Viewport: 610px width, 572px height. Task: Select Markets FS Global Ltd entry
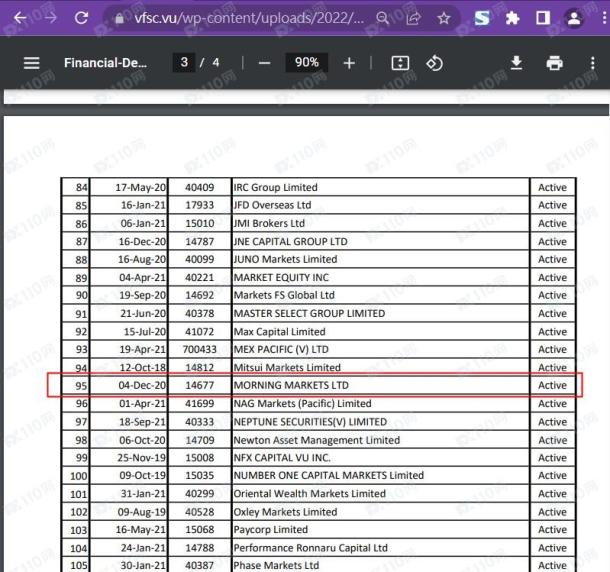coord(284,295)
